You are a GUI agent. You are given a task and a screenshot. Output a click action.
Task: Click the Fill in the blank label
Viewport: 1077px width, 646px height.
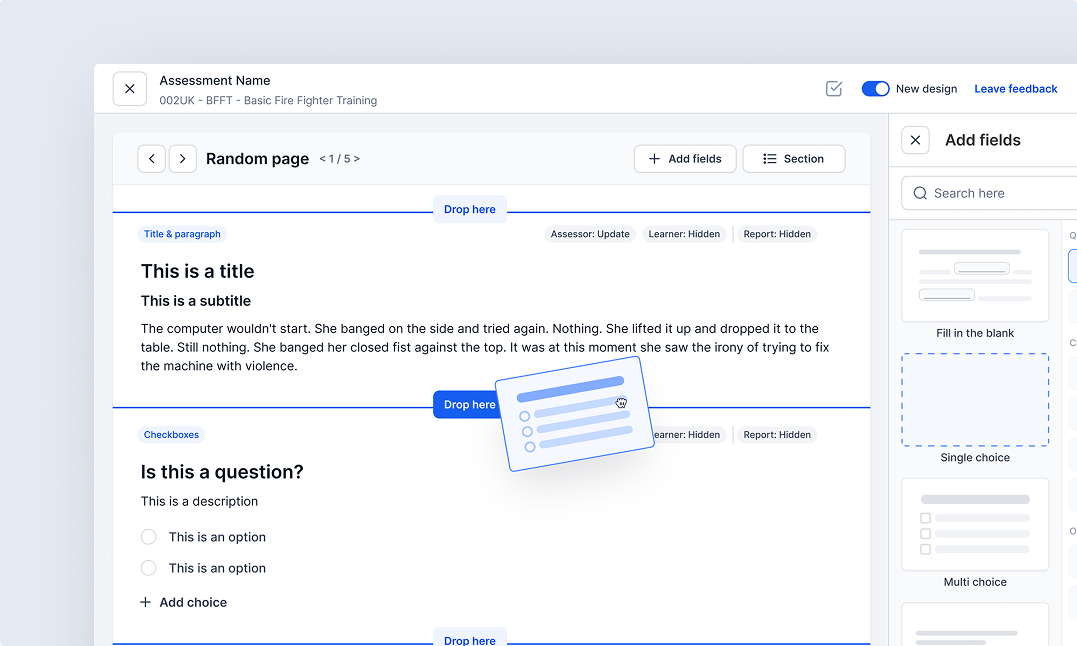975,333
